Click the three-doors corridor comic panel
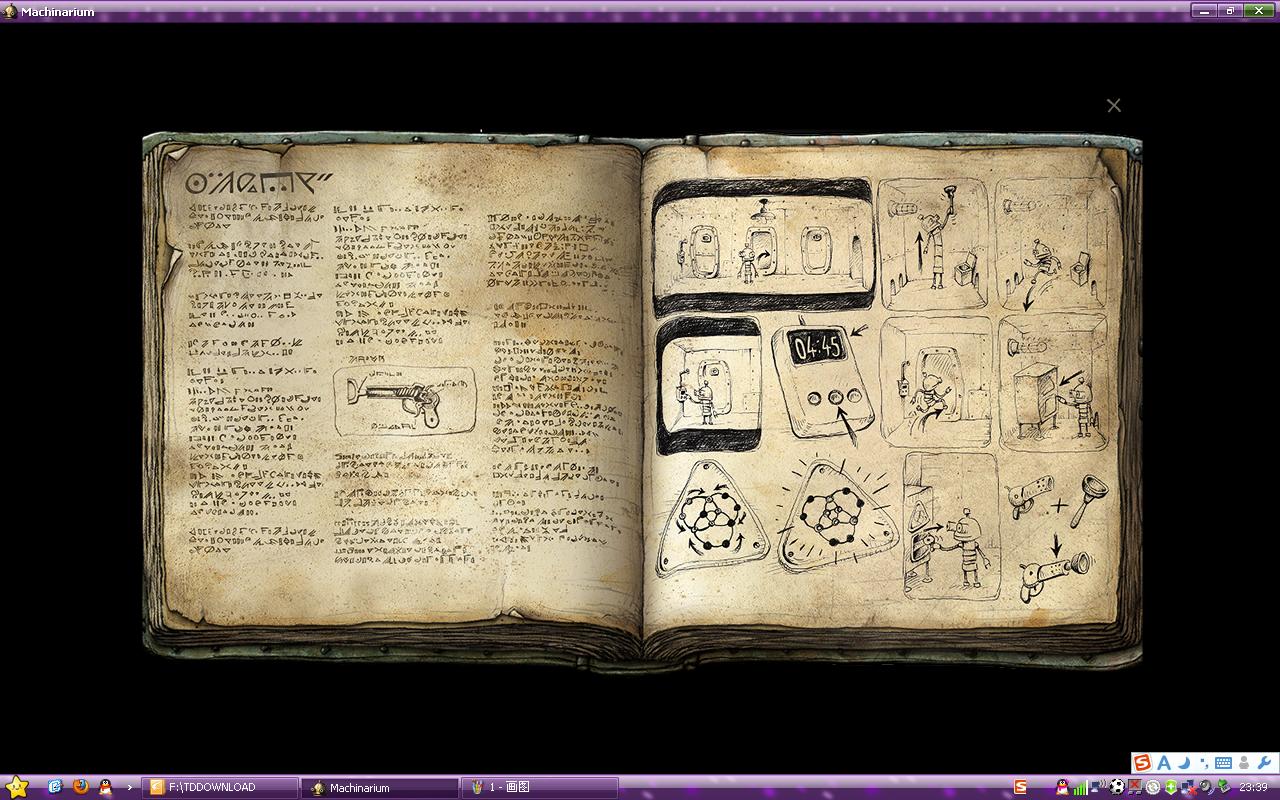1280x800 pixels. [763, 245]
